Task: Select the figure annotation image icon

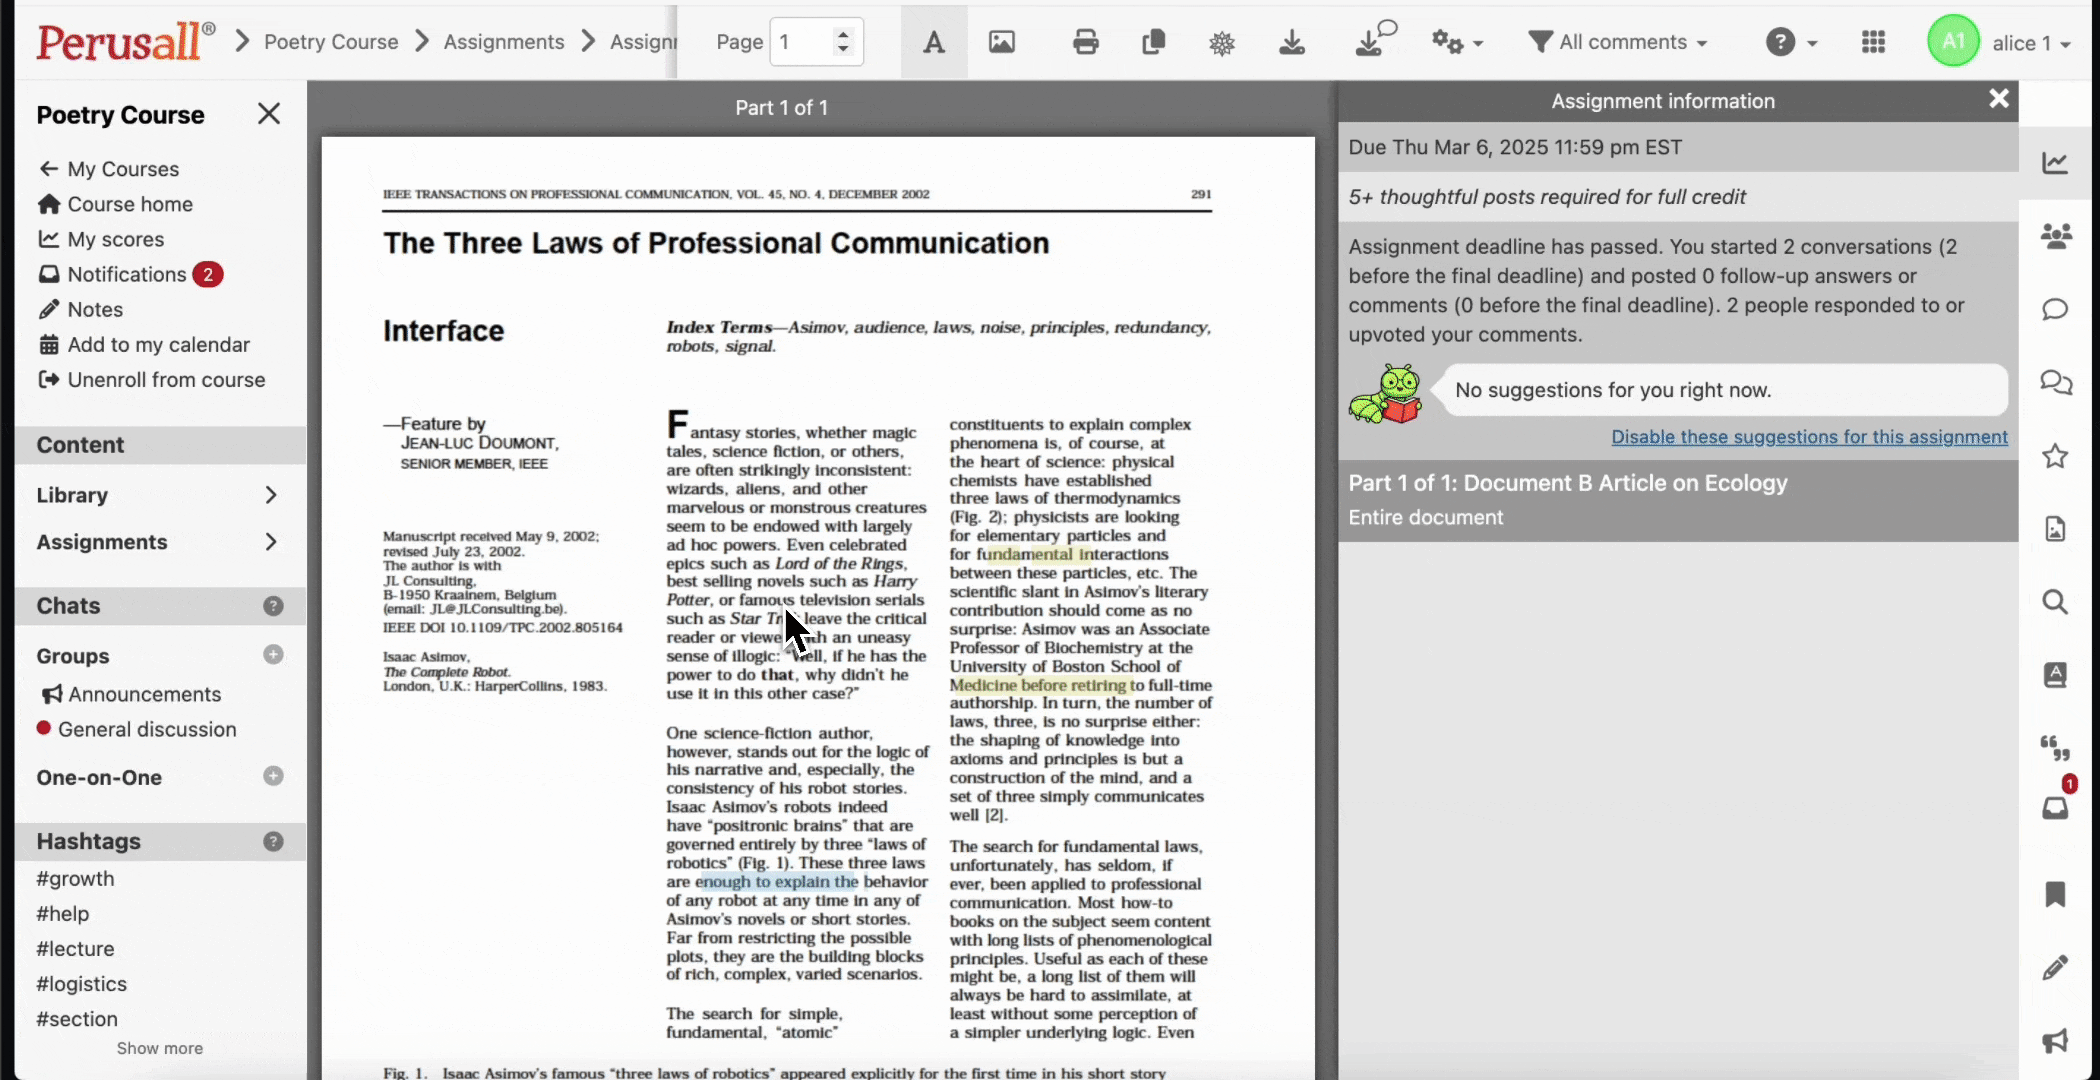Action: point(1001,42)
